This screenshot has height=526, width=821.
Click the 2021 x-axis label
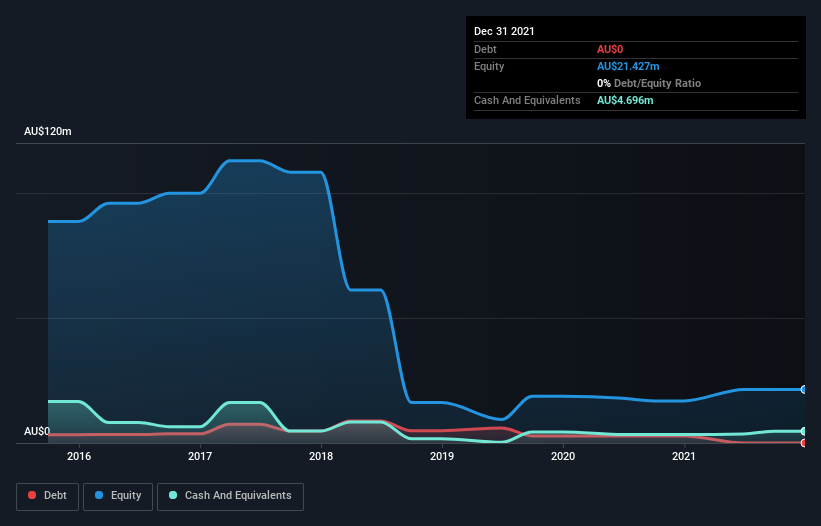tap(684, 456)
